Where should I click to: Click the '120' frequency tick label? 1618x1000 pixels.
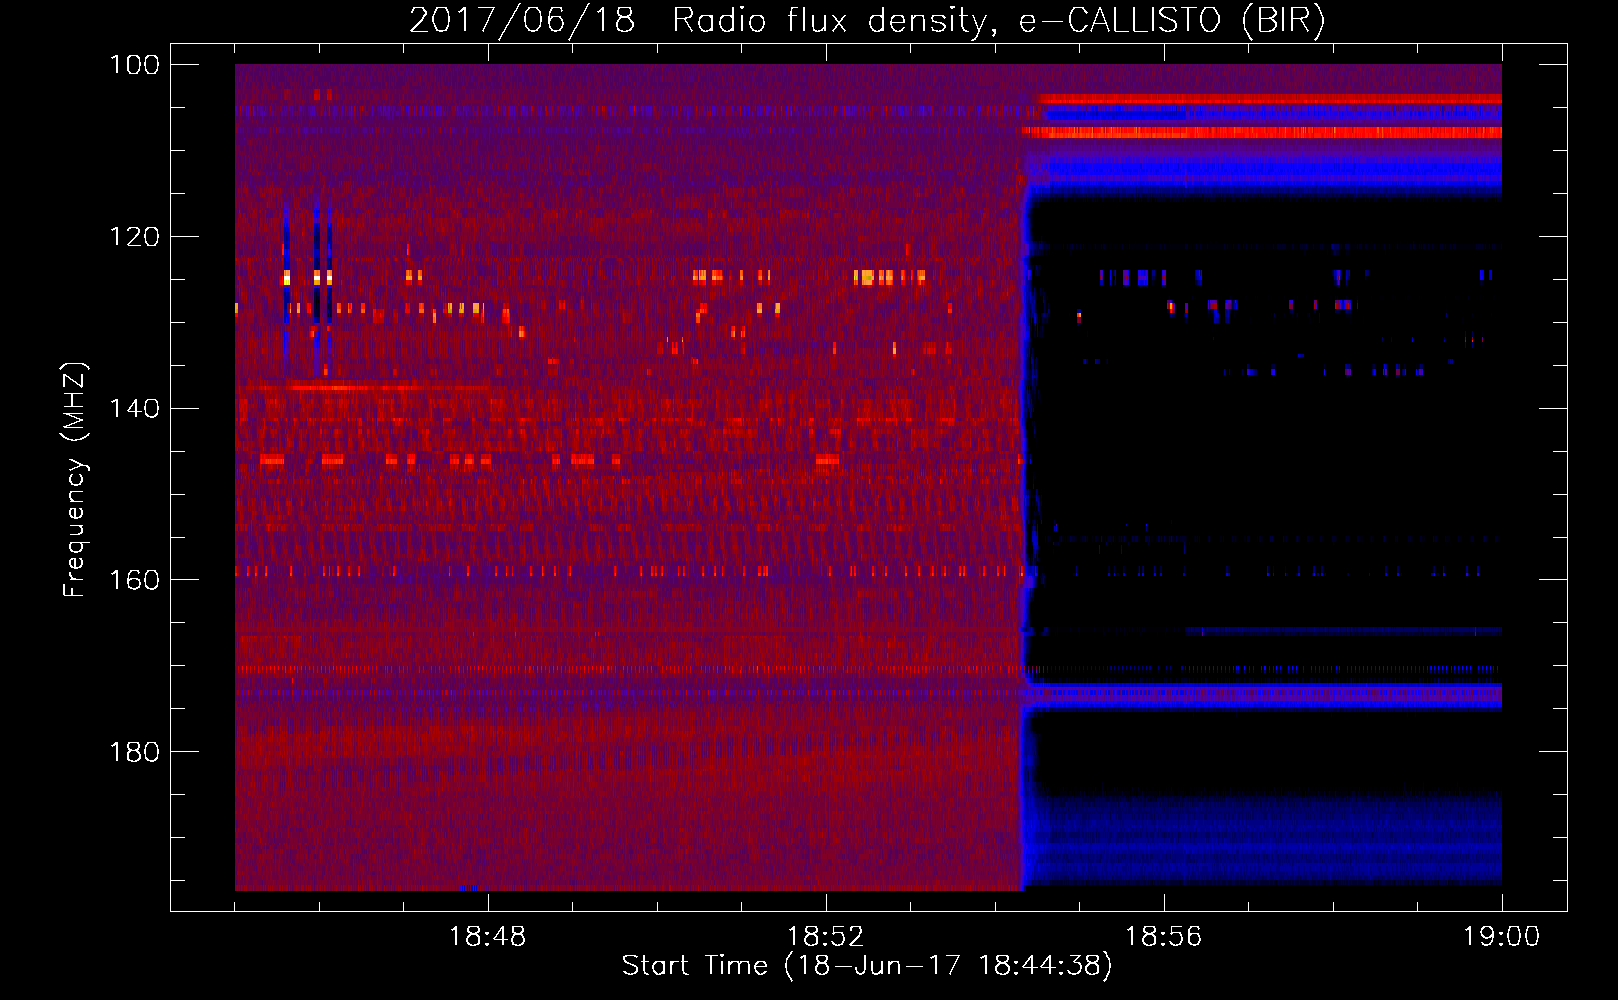134,237
